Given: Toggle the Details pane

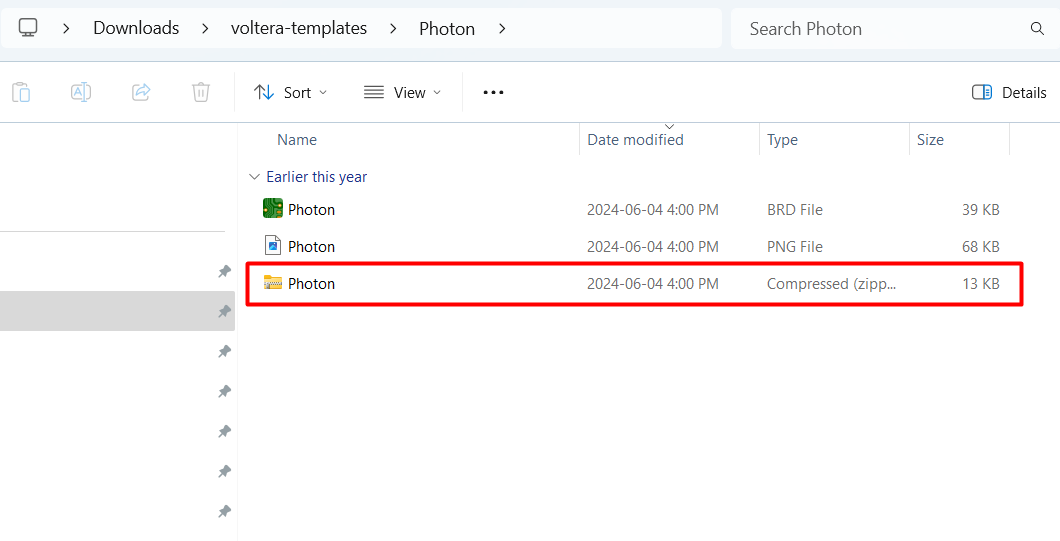Looking at the screenshot, I should point(1009,93).
